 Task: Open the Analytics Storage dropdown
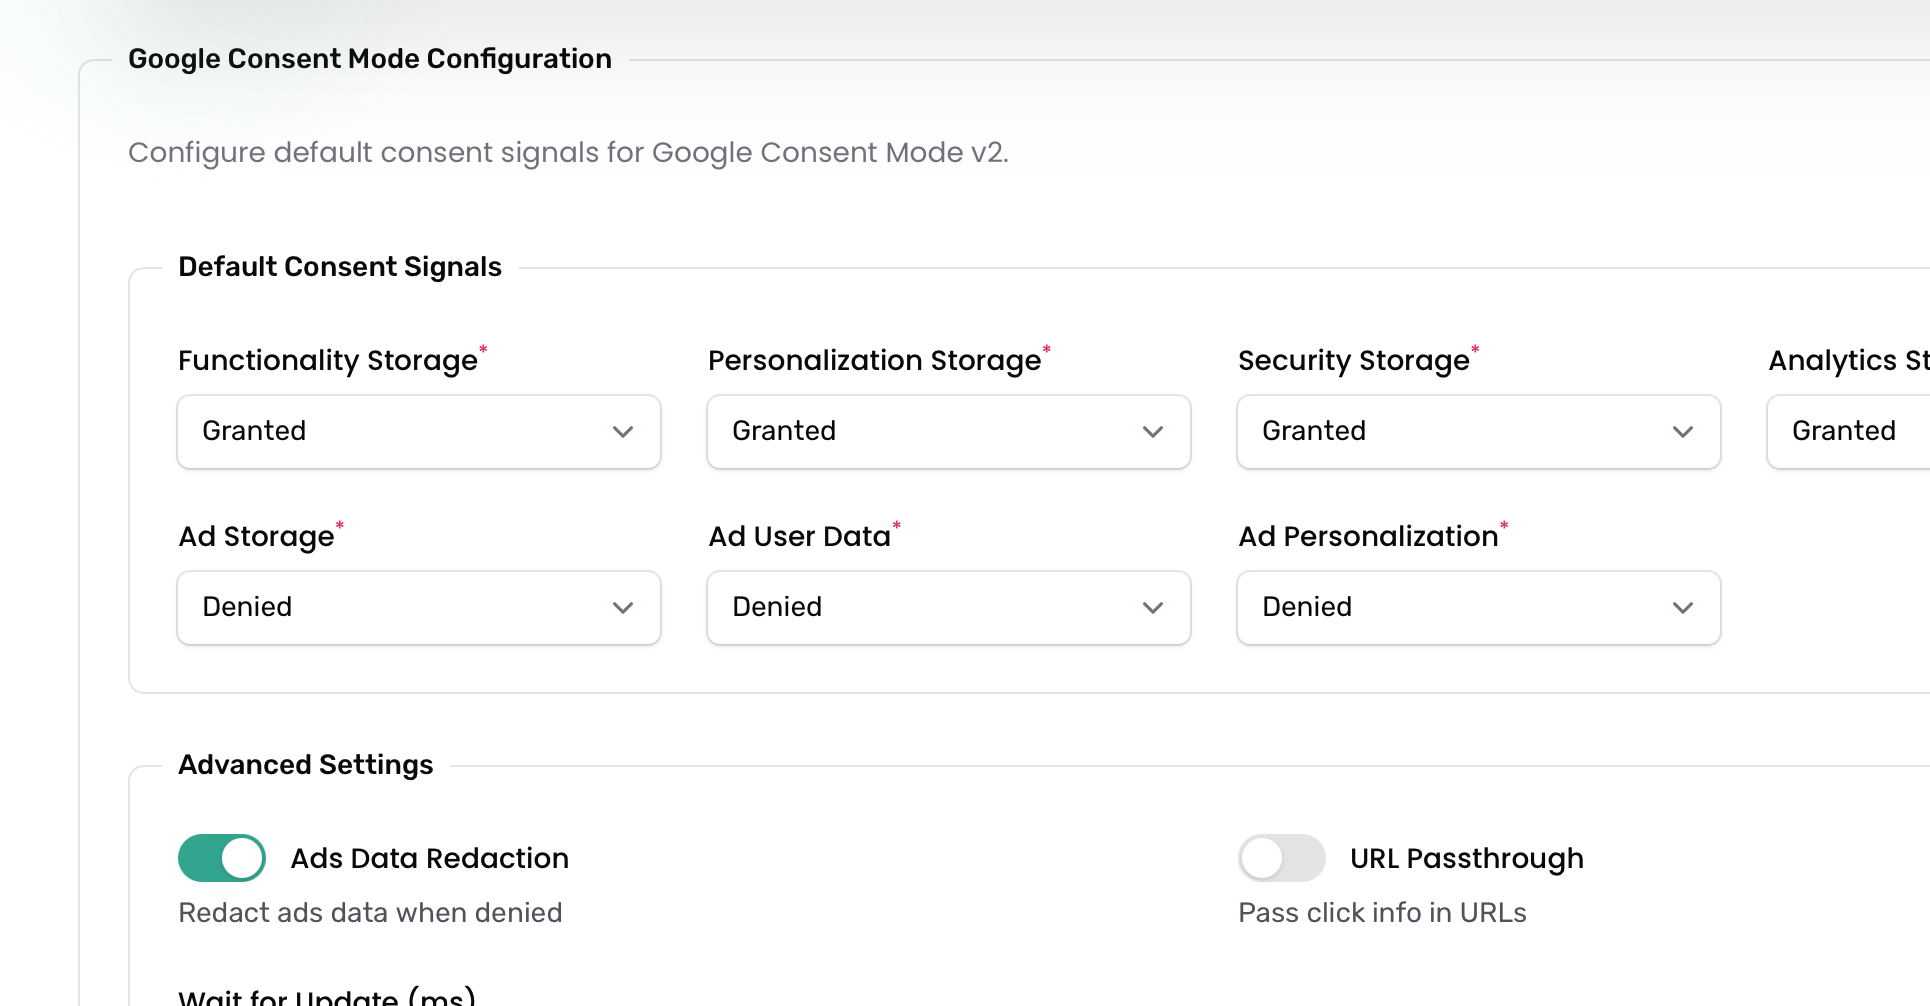point(1849,432)
